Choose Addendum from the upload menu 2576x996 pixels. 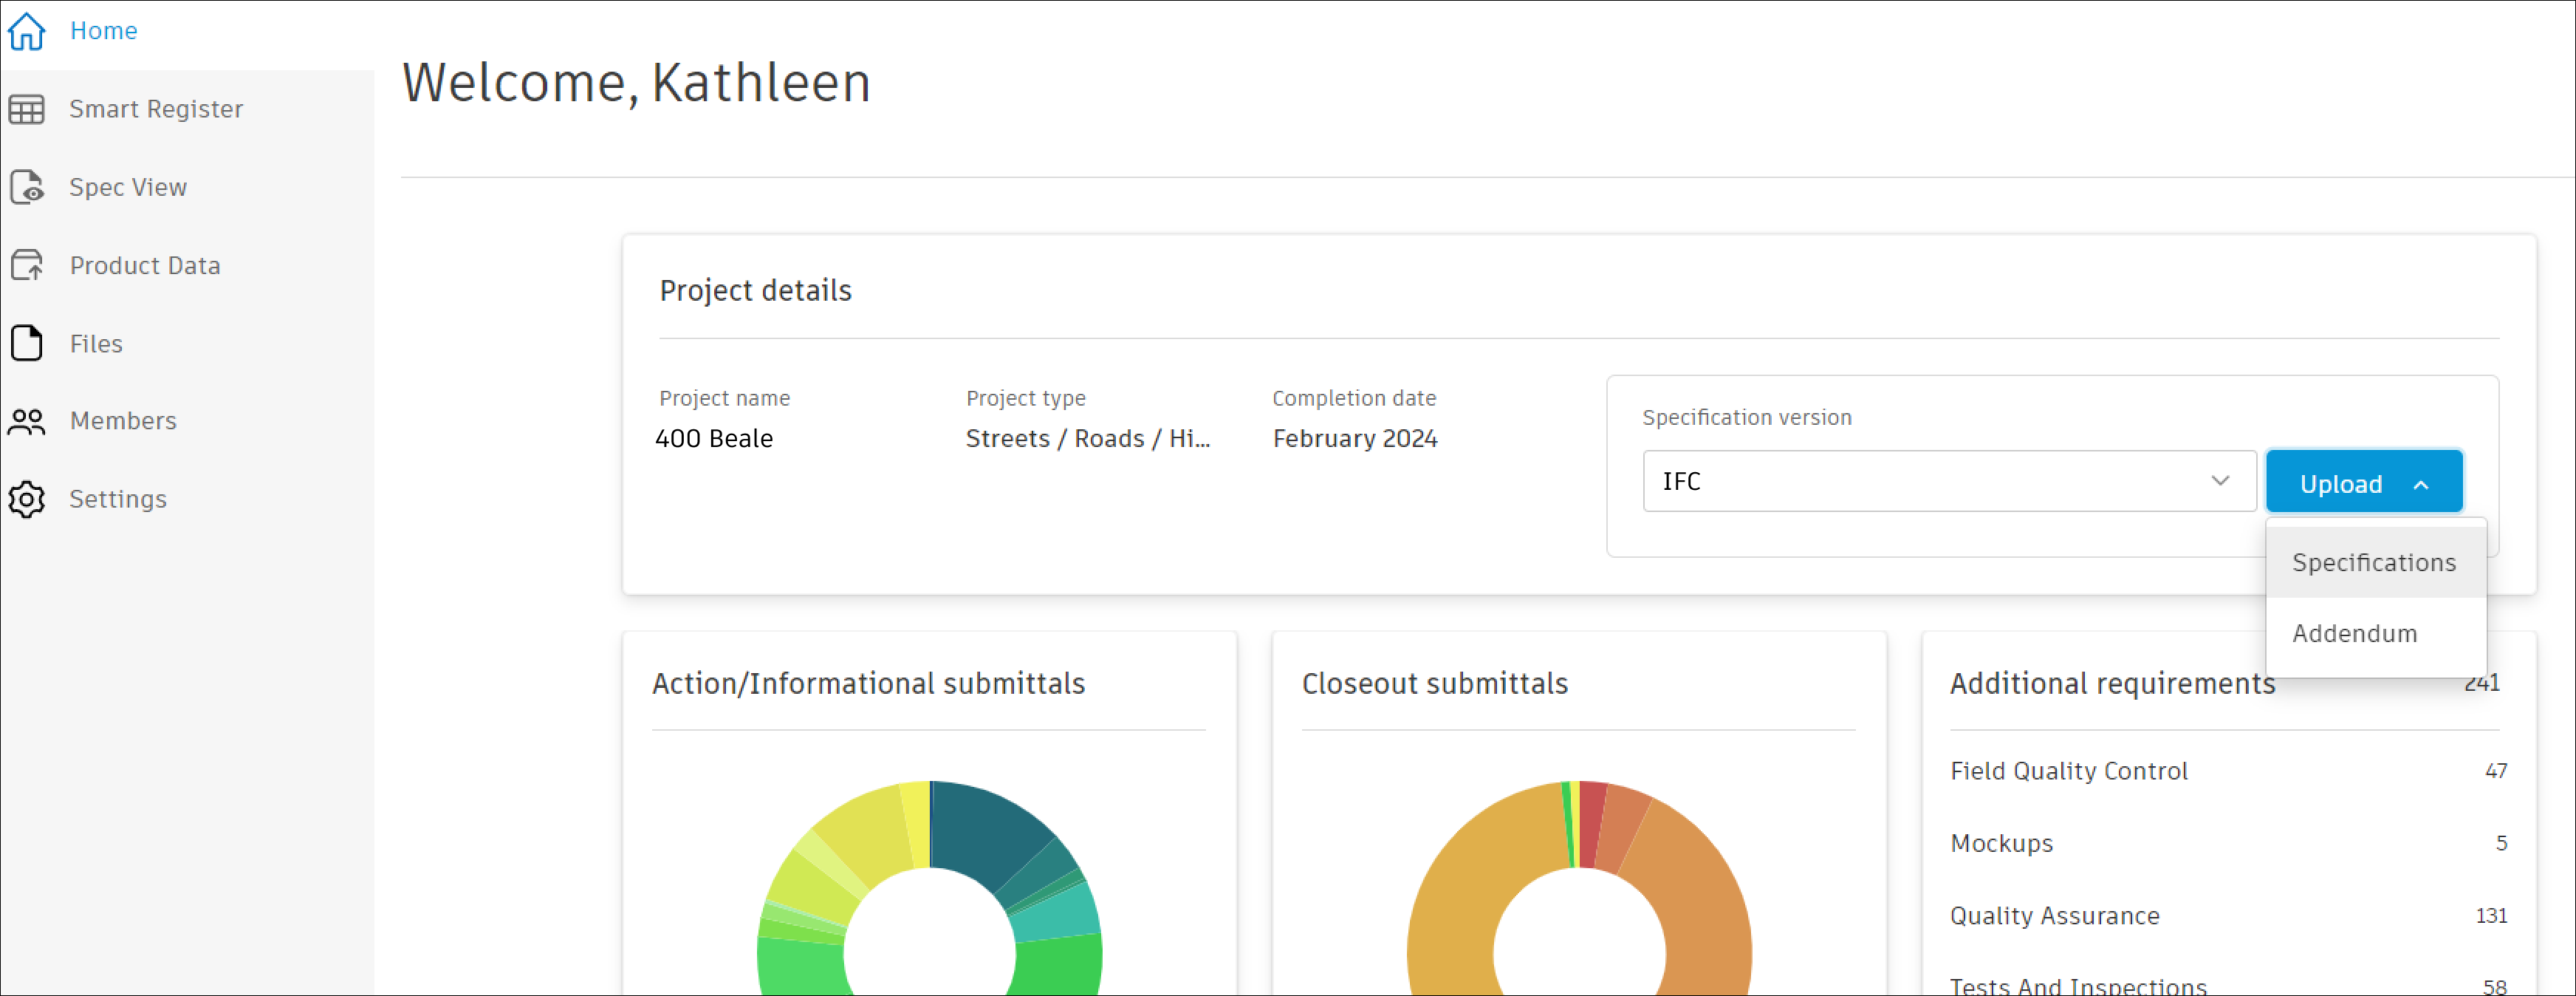2354,633
